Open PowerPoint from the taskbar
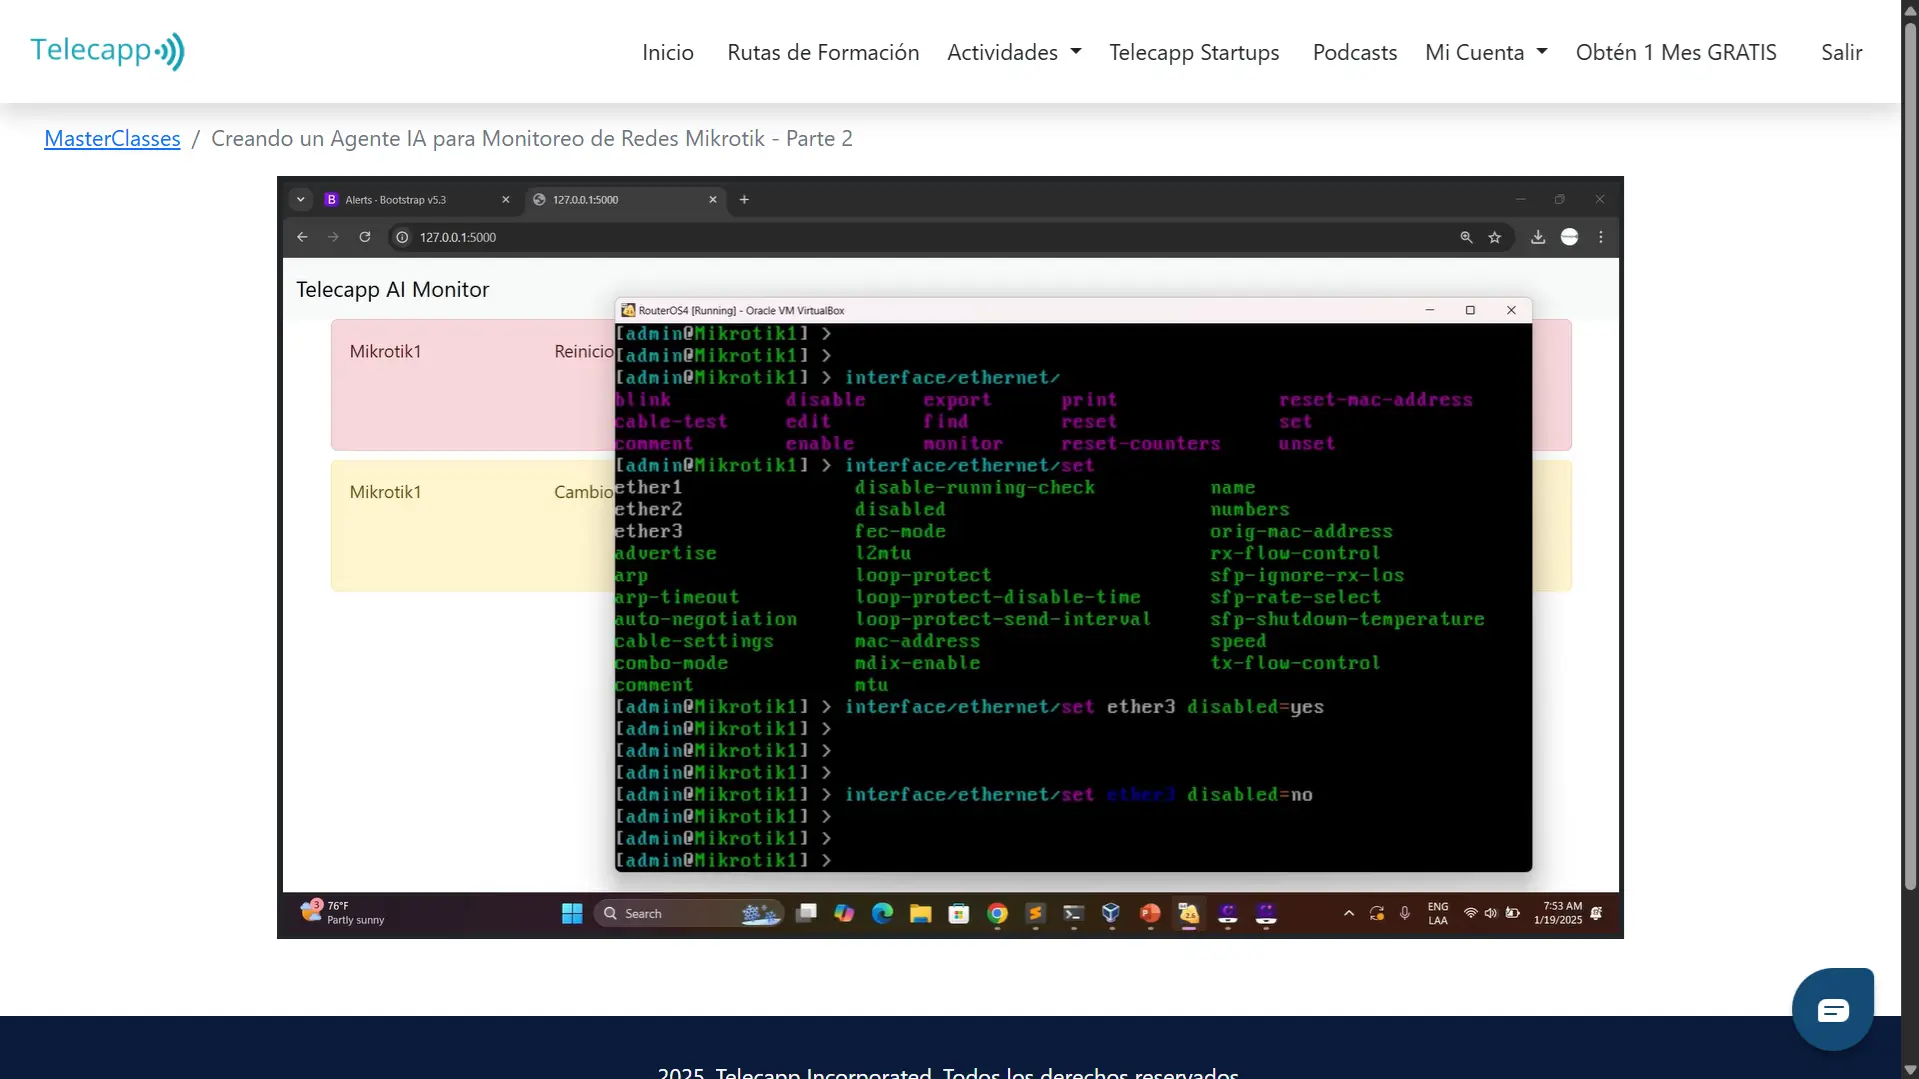 tap(1150, 913)
